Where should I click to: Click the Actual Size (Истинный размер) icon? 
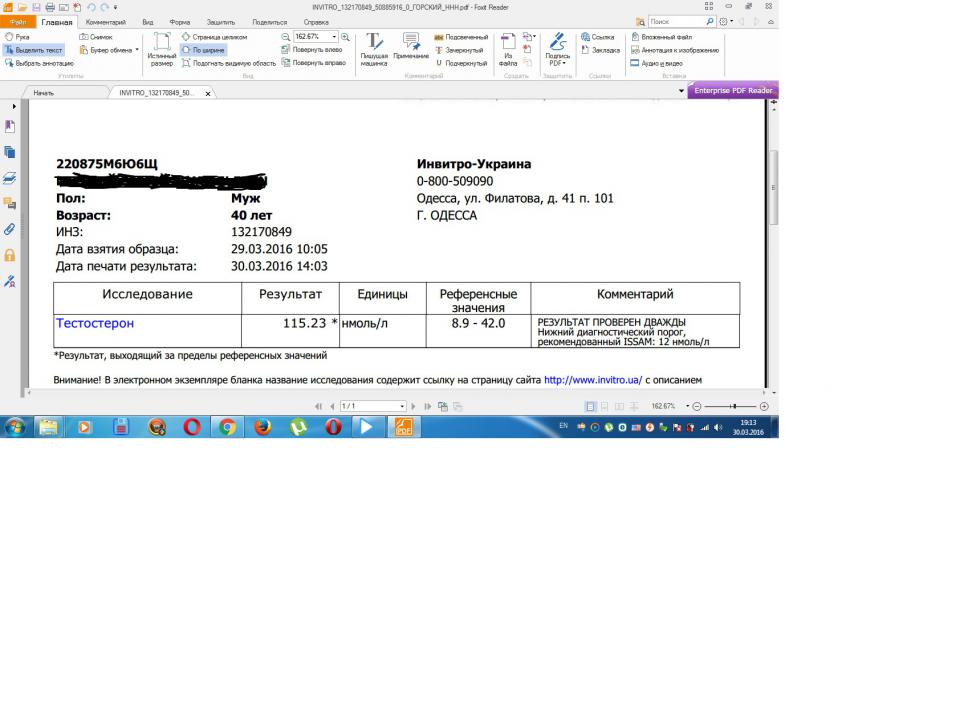click(161, 49)
